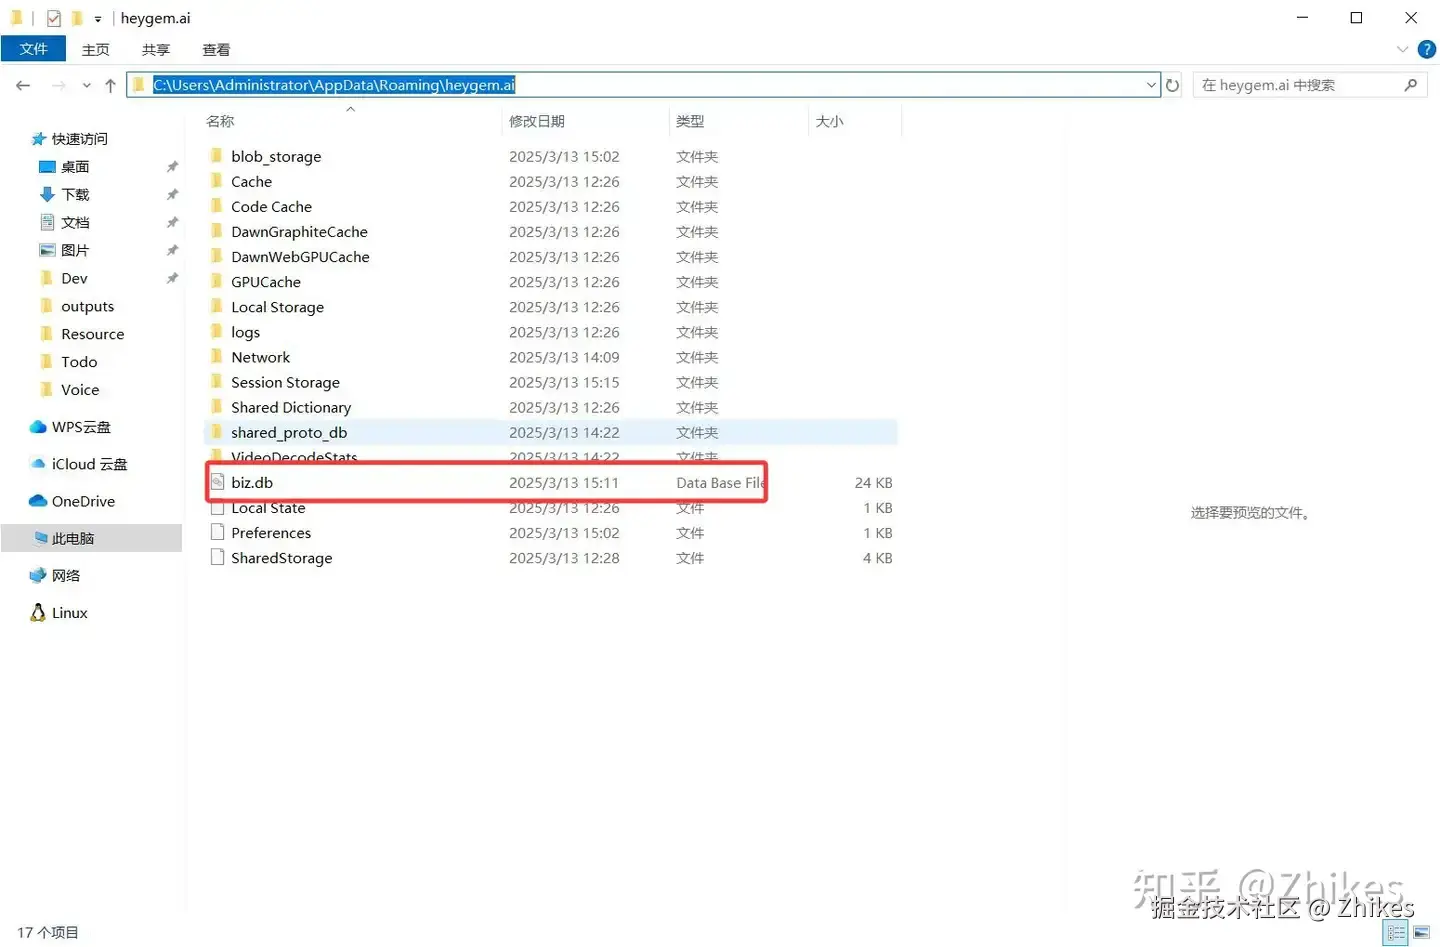Viewport: 1440px width, 947px height.
Task: Click the Back navigation arrow
Action: pyautogui.click(x=23, y=86)
